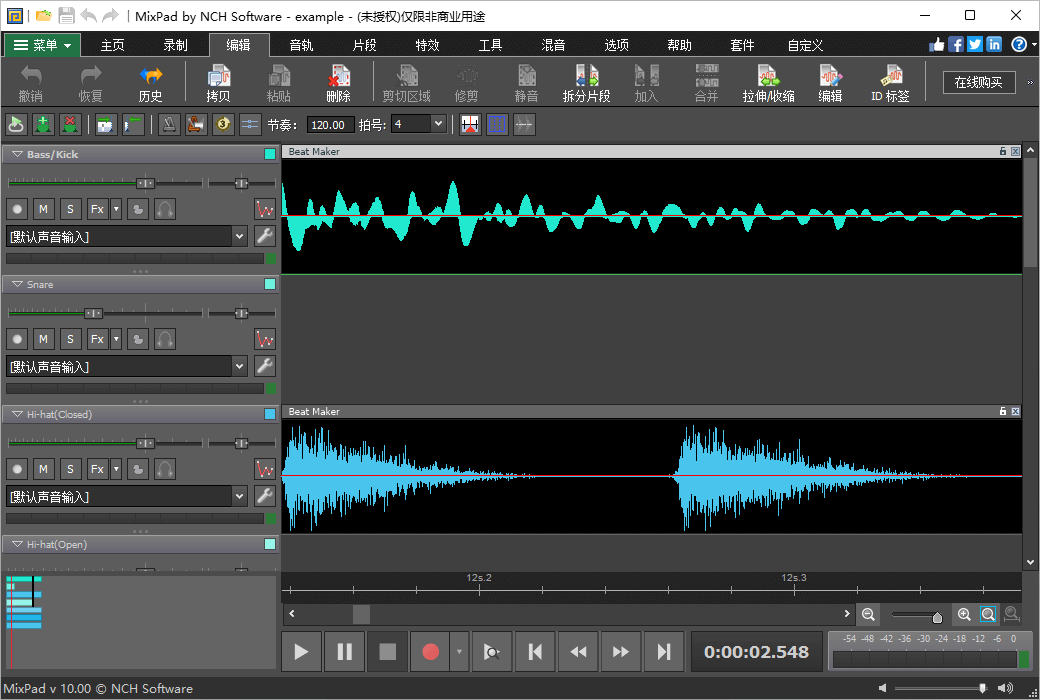
Task: Click the metronome icon
Action: [169, 124]
